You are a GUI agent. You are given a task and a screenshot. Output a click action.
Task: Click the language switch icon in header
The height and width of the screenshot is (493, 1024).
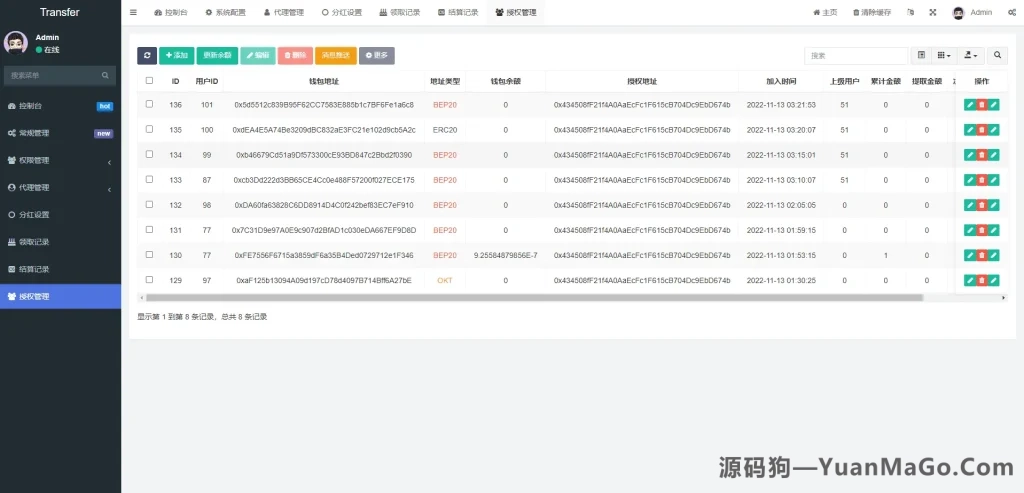[x=911, y=12]
